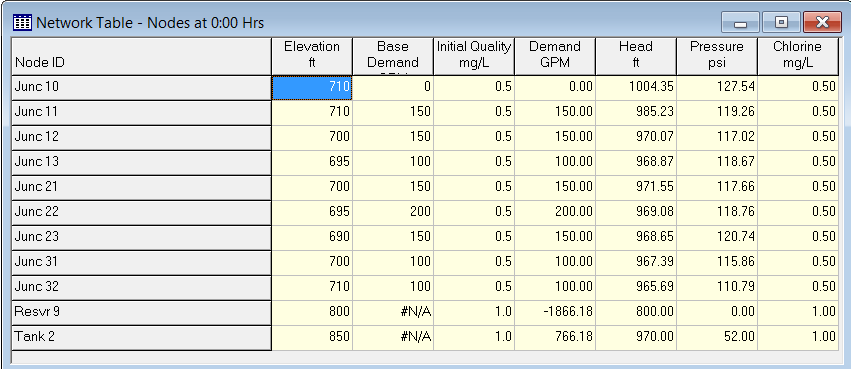Click Junc 31 pressure value 115.86

tap(717, 263)
